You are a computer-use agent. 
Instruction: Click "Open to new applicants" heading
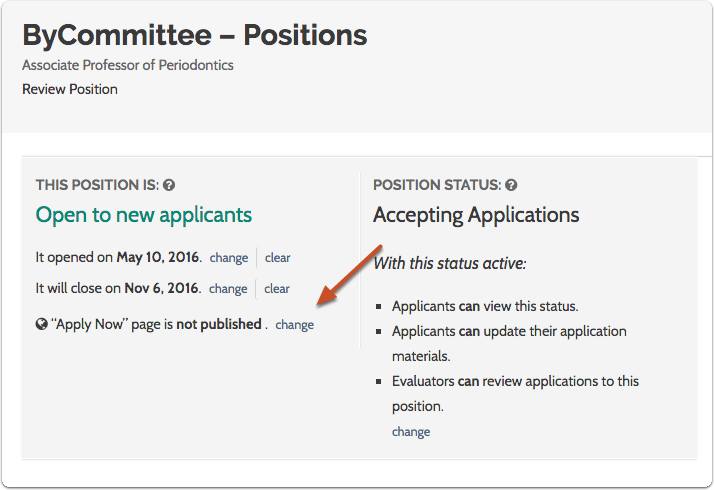pos(143,215)
